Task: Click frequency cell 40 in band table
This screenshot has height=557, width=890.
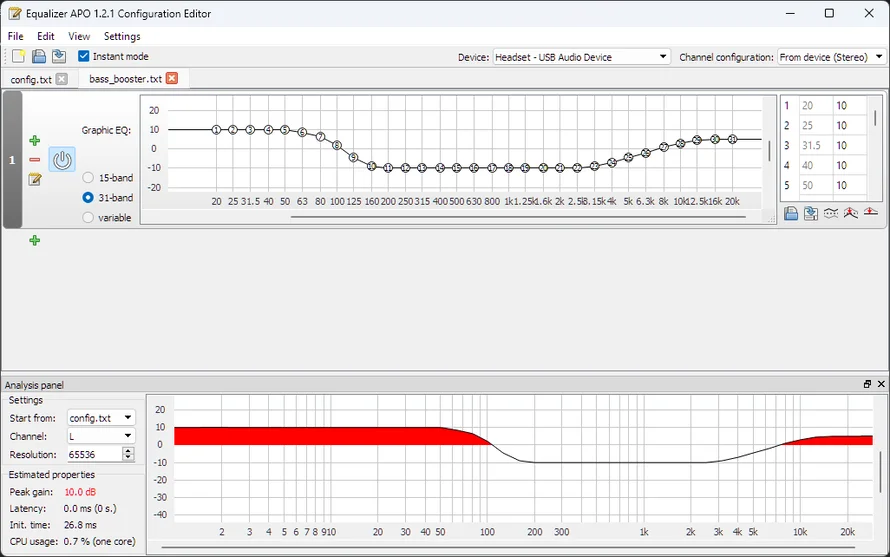Action: click(x=816, y=165)
